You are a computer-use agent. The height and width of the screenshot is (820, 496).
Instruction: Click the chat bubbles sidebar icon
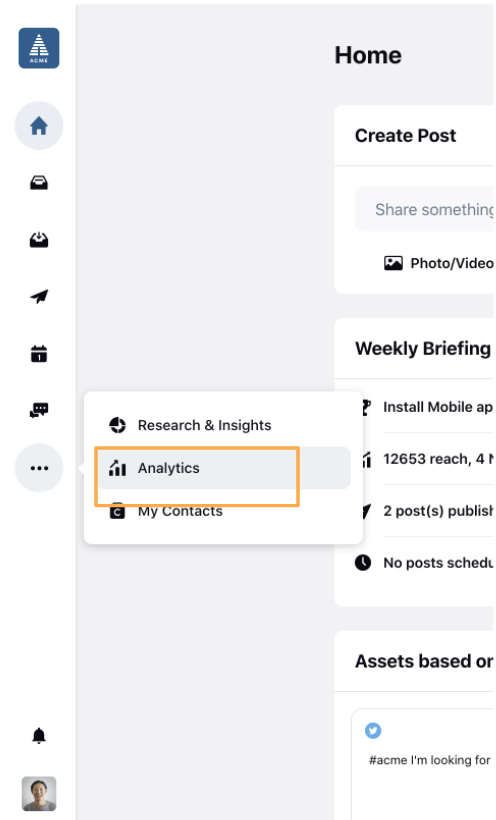pos(39,411)
